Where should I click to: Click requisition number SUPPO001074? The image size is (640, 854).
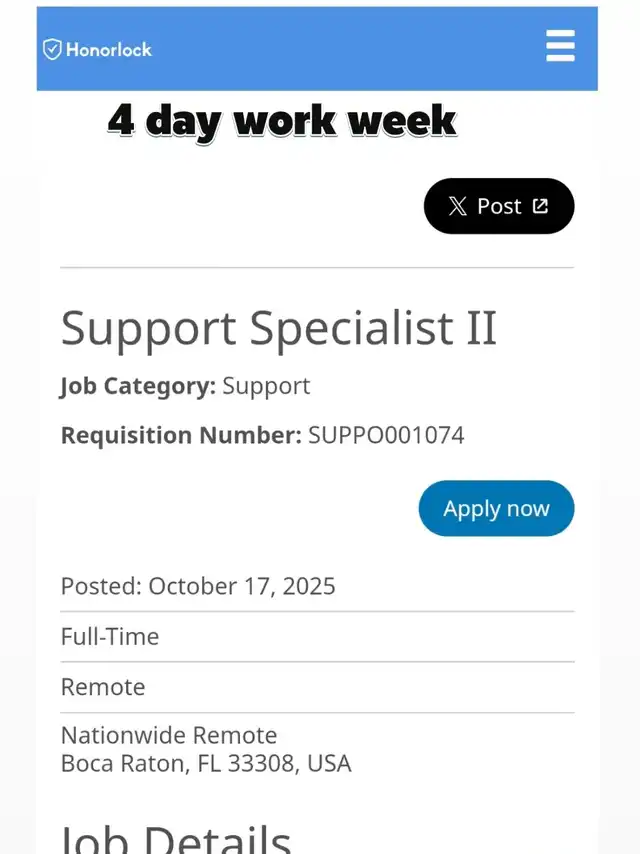(386, 435)
